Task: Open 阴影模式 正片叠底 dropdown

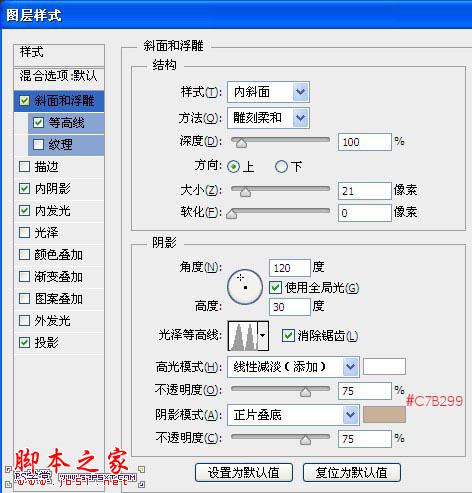Action: tap(293, 415)
